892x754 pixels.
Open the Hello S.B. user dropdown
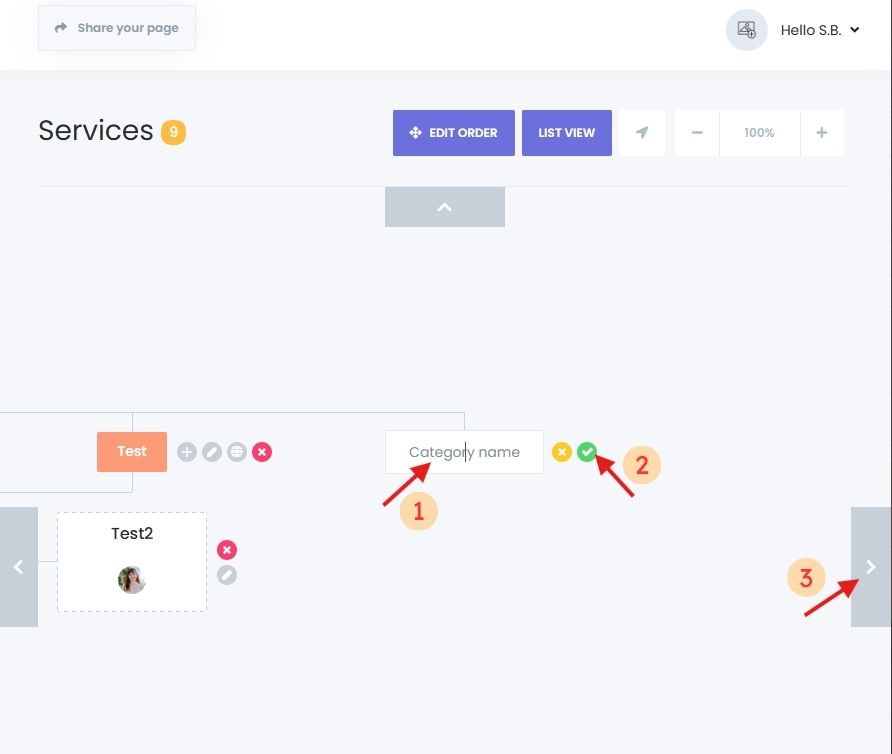820,30
